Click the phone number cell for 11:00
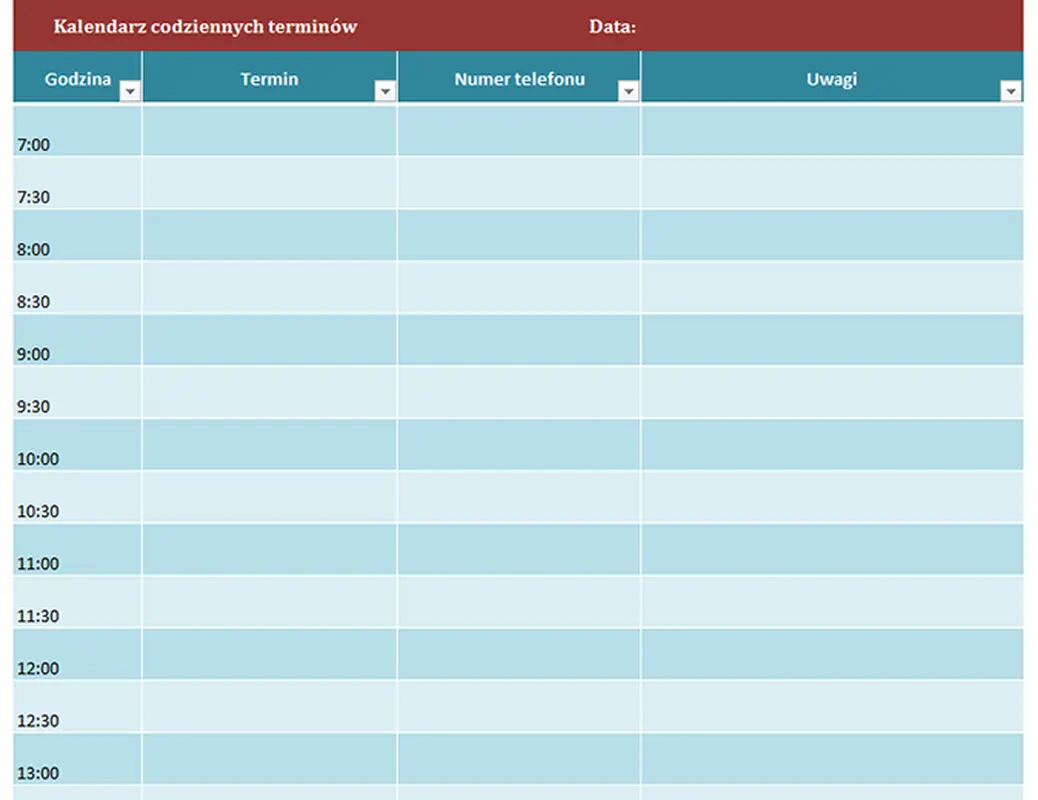The image size is (1038, 800). pos(519,550)
